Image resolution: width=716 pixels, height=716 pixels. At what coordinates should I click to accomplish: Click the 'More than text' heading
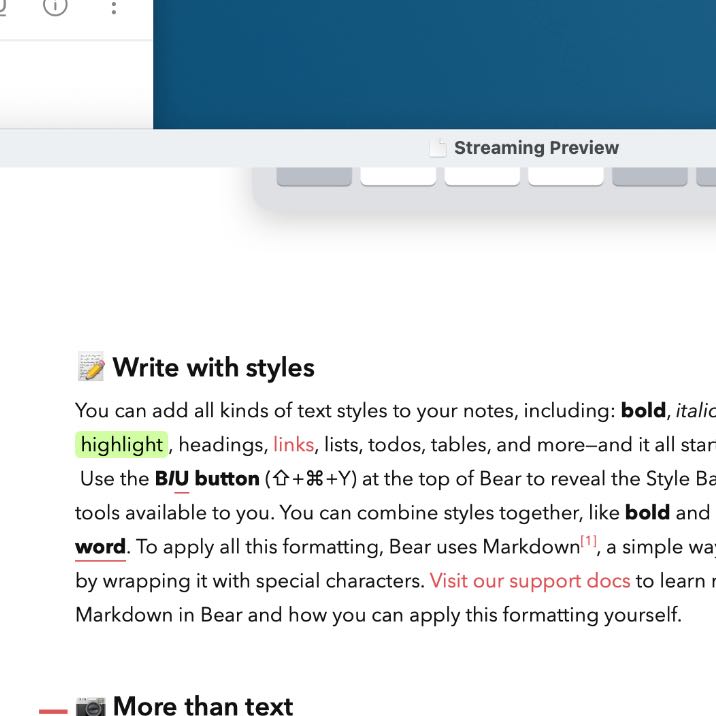pyautogui.click(x=203, y=706)
